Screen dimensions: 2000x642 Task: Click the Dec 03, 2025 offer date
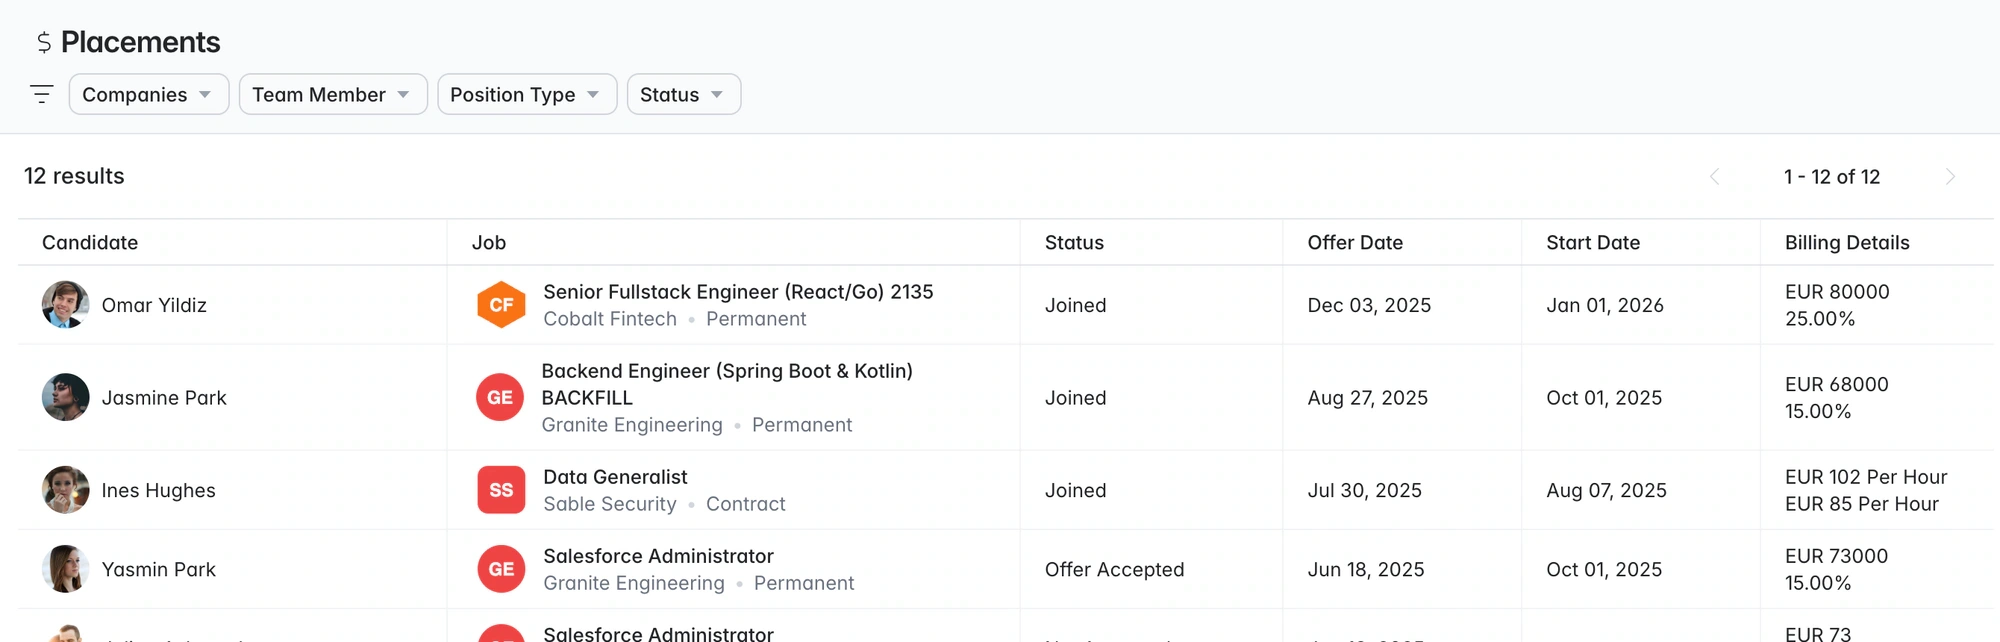[1369, 305]
